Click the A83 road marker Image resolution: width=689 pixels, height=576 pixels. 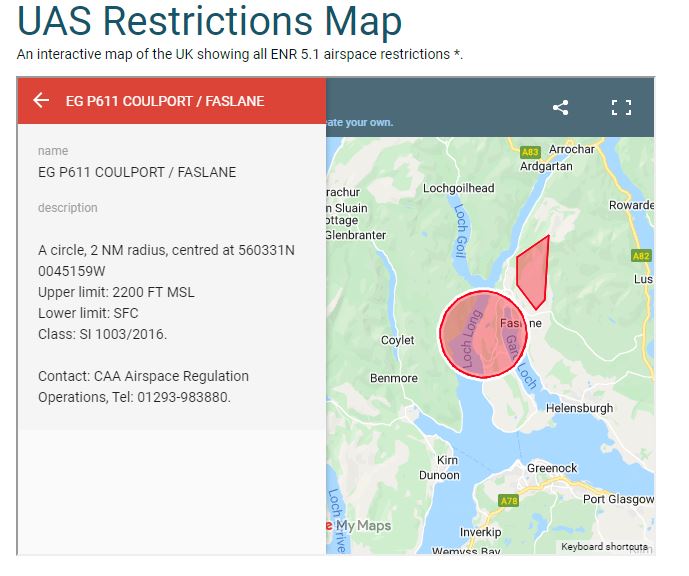coord(530,152)
